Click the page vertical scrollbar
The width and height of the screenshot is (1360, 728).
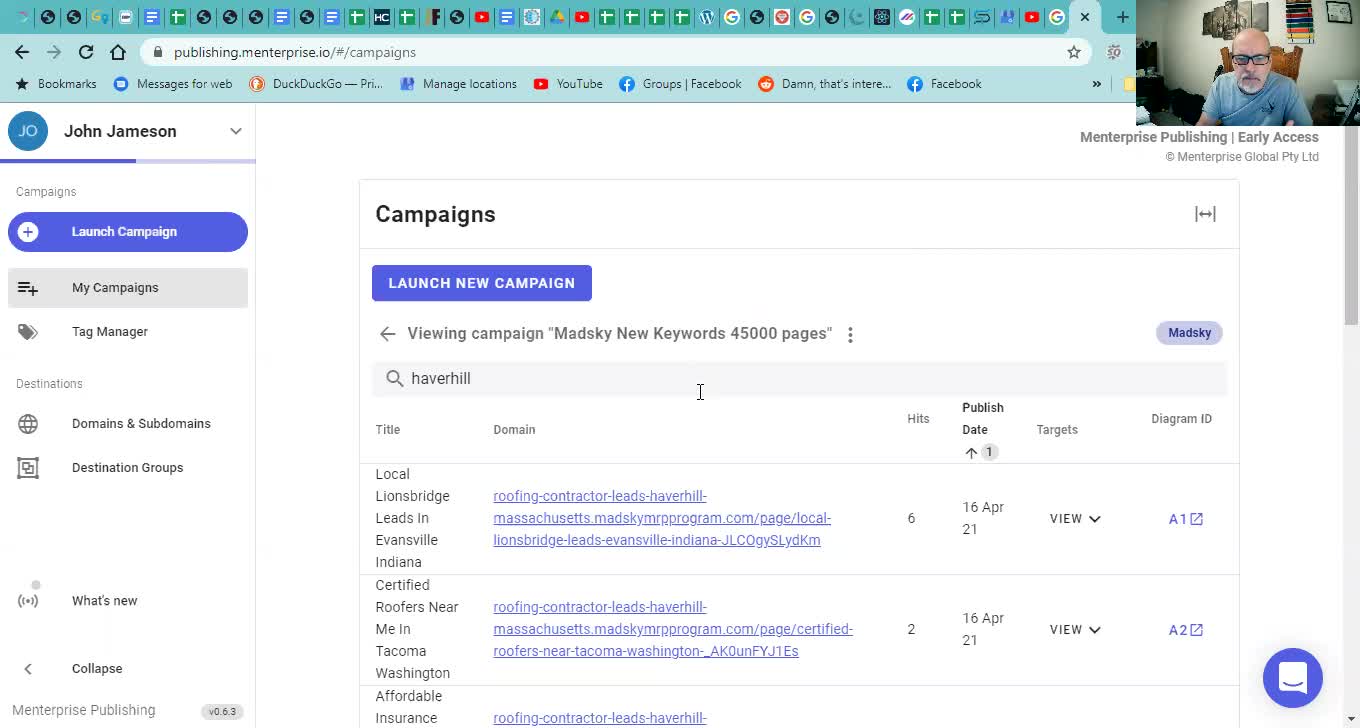[1351, 225]
